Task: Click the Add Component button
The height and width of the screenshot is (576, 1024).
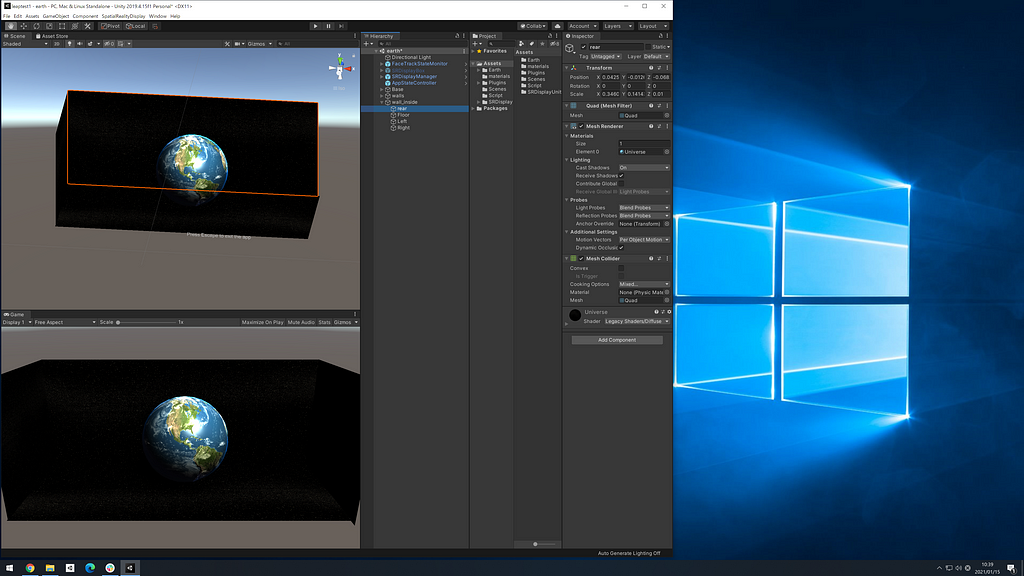Action: click(x=616, y=340)
